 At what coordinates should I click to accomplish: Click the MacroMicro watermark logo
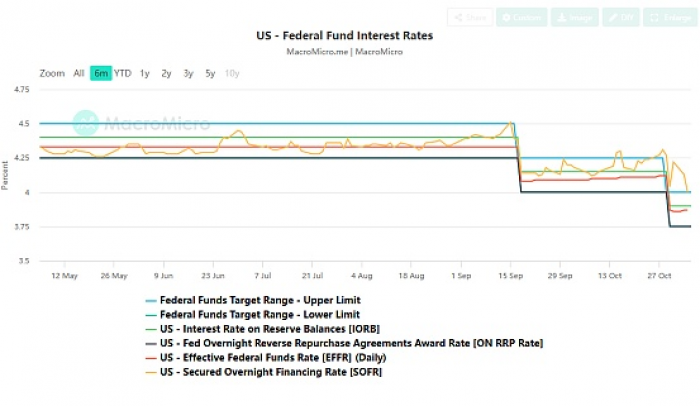point(142,124)
